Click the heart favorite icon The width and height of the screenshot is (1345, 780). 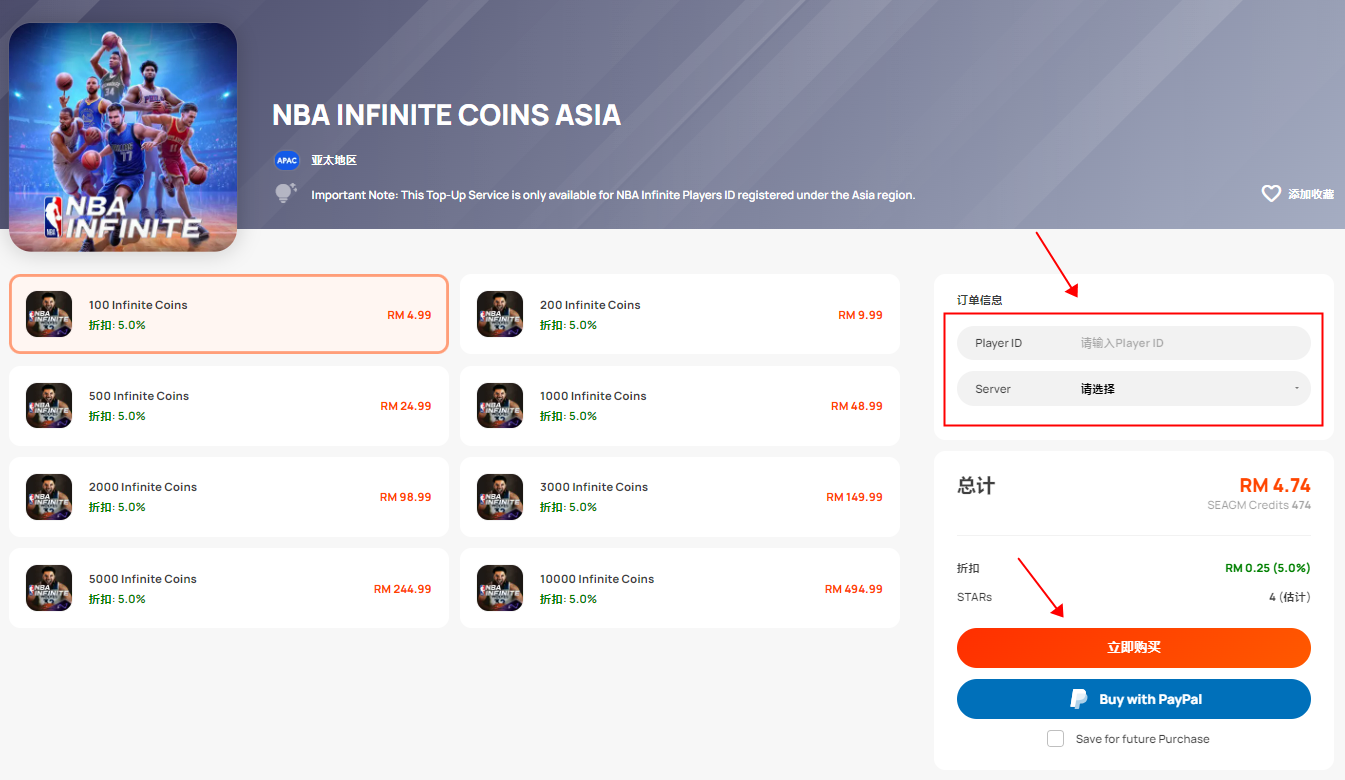pos(1271,194)
